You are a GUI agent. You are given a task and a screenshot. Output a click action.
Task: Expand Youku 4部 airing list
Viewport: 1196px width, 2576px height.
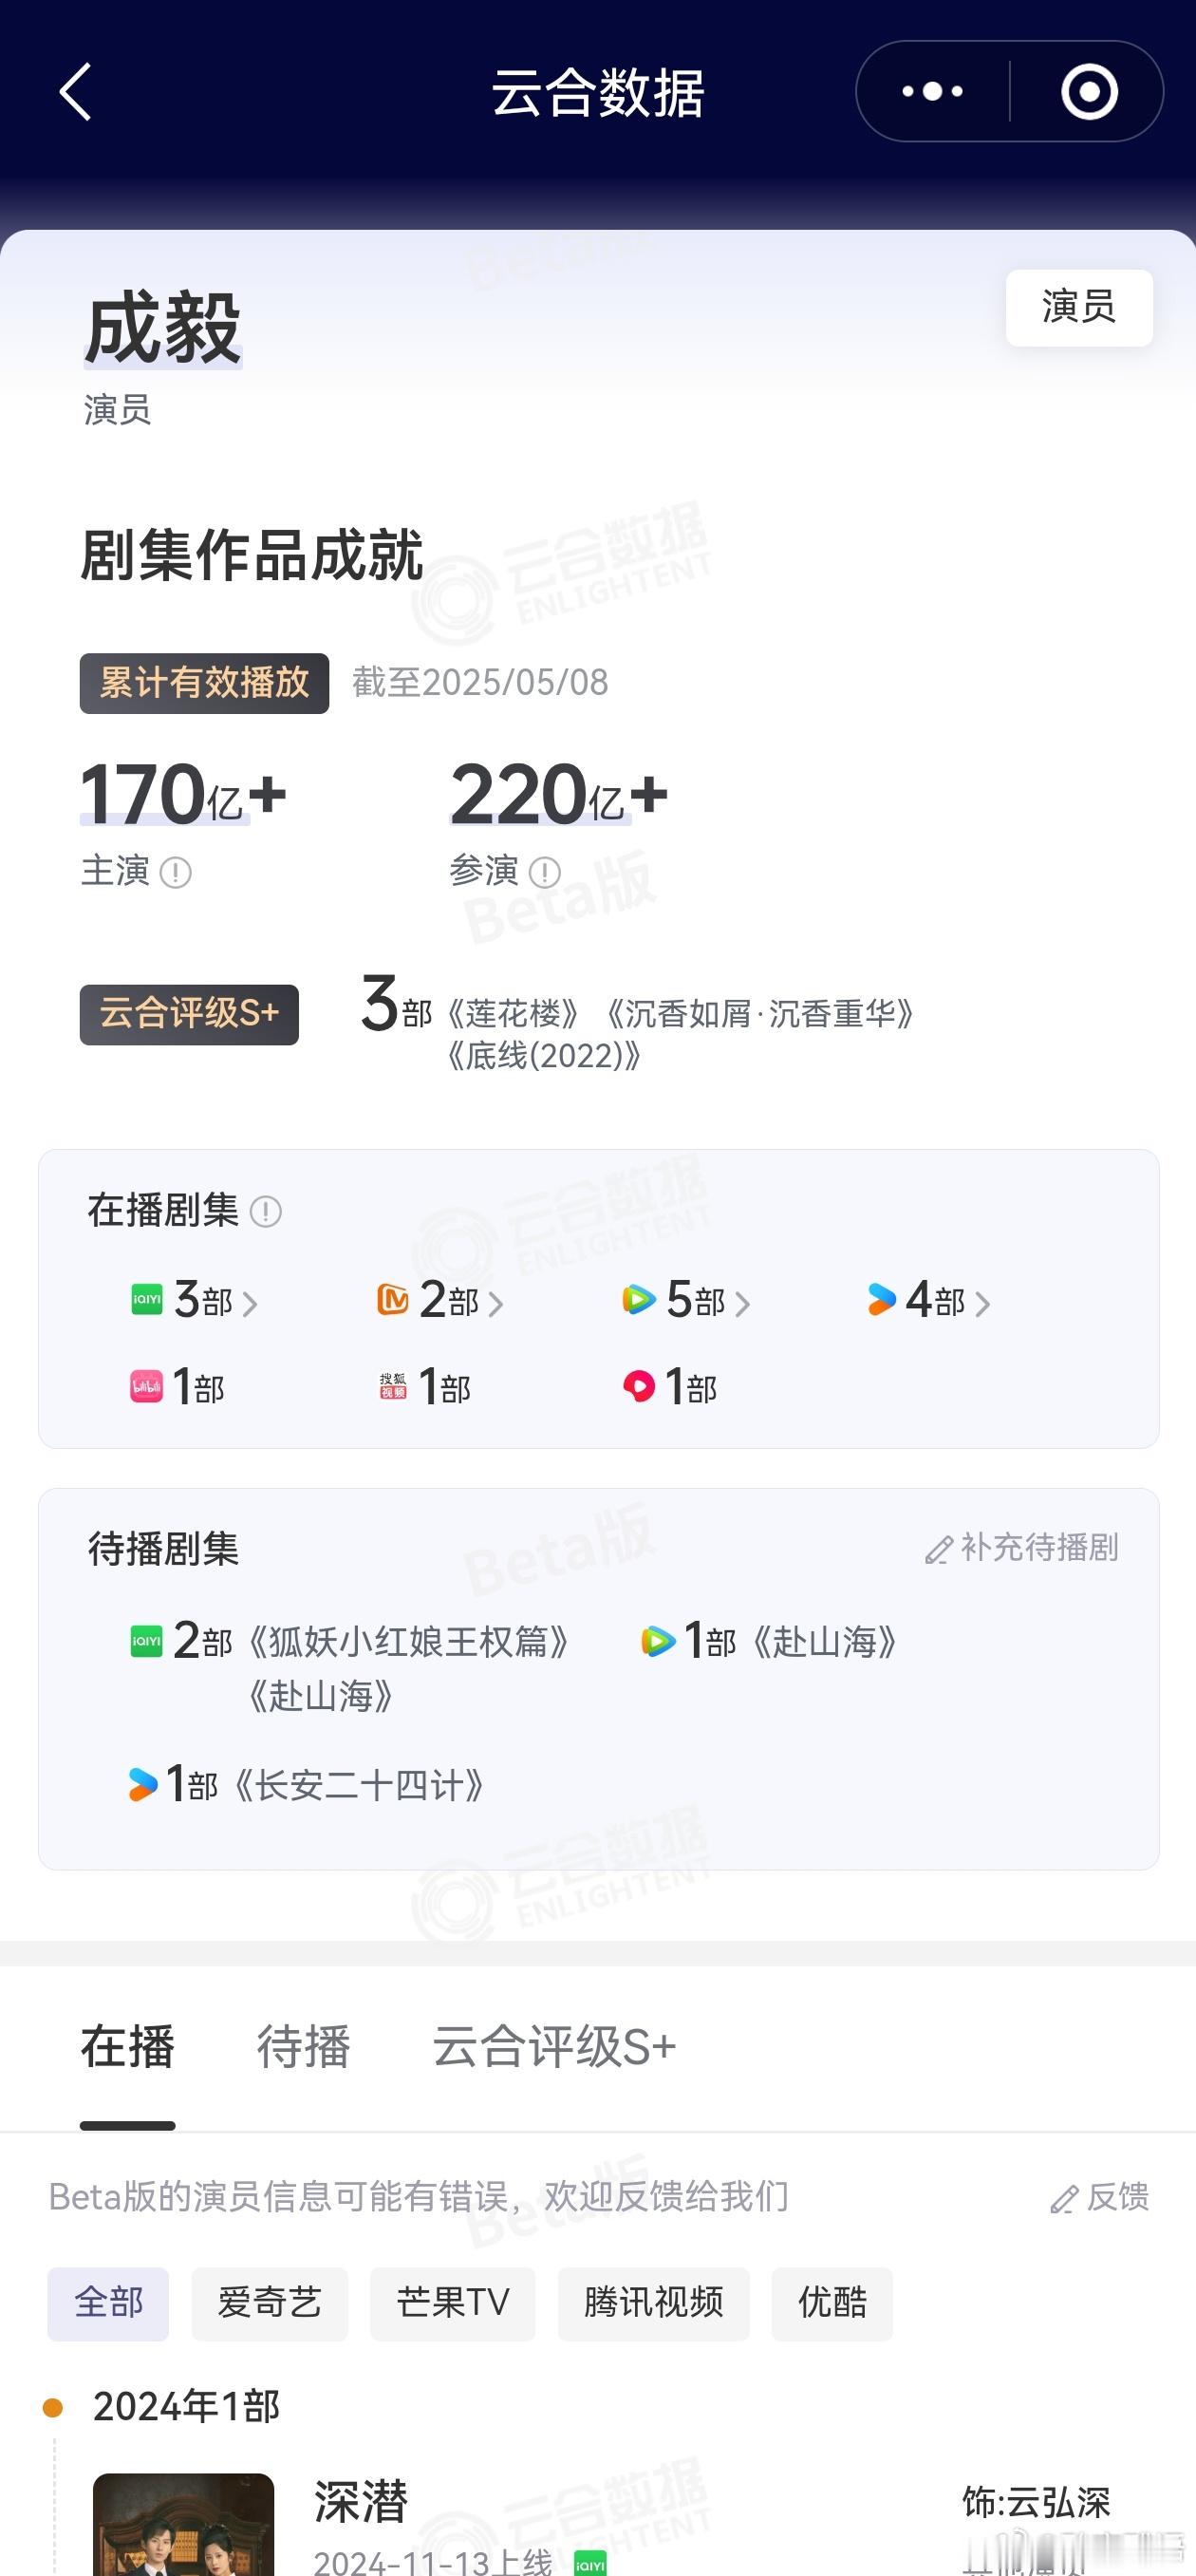[929, 1301]
